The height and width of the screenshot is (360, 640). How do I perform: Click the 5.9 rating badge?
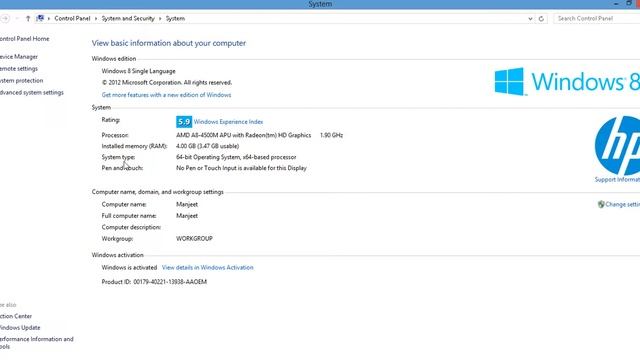coord(184,122)
